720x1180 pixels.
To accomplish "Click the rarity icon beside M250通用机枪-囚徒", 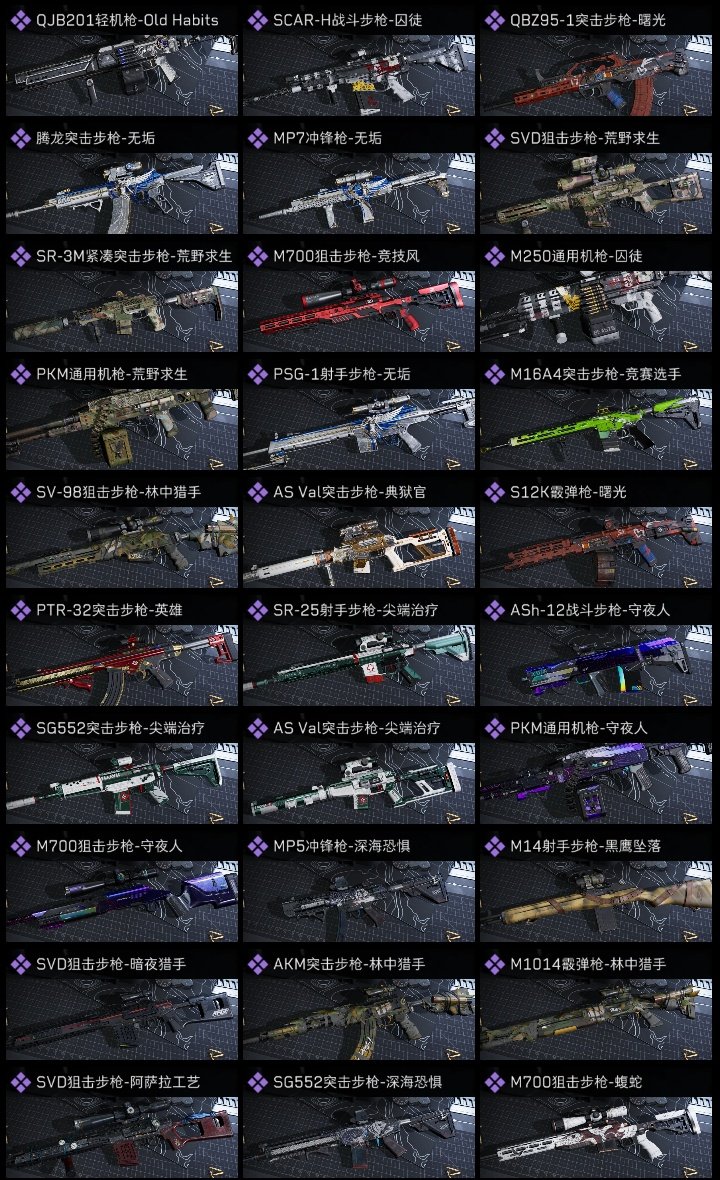I will coord(494,257).
